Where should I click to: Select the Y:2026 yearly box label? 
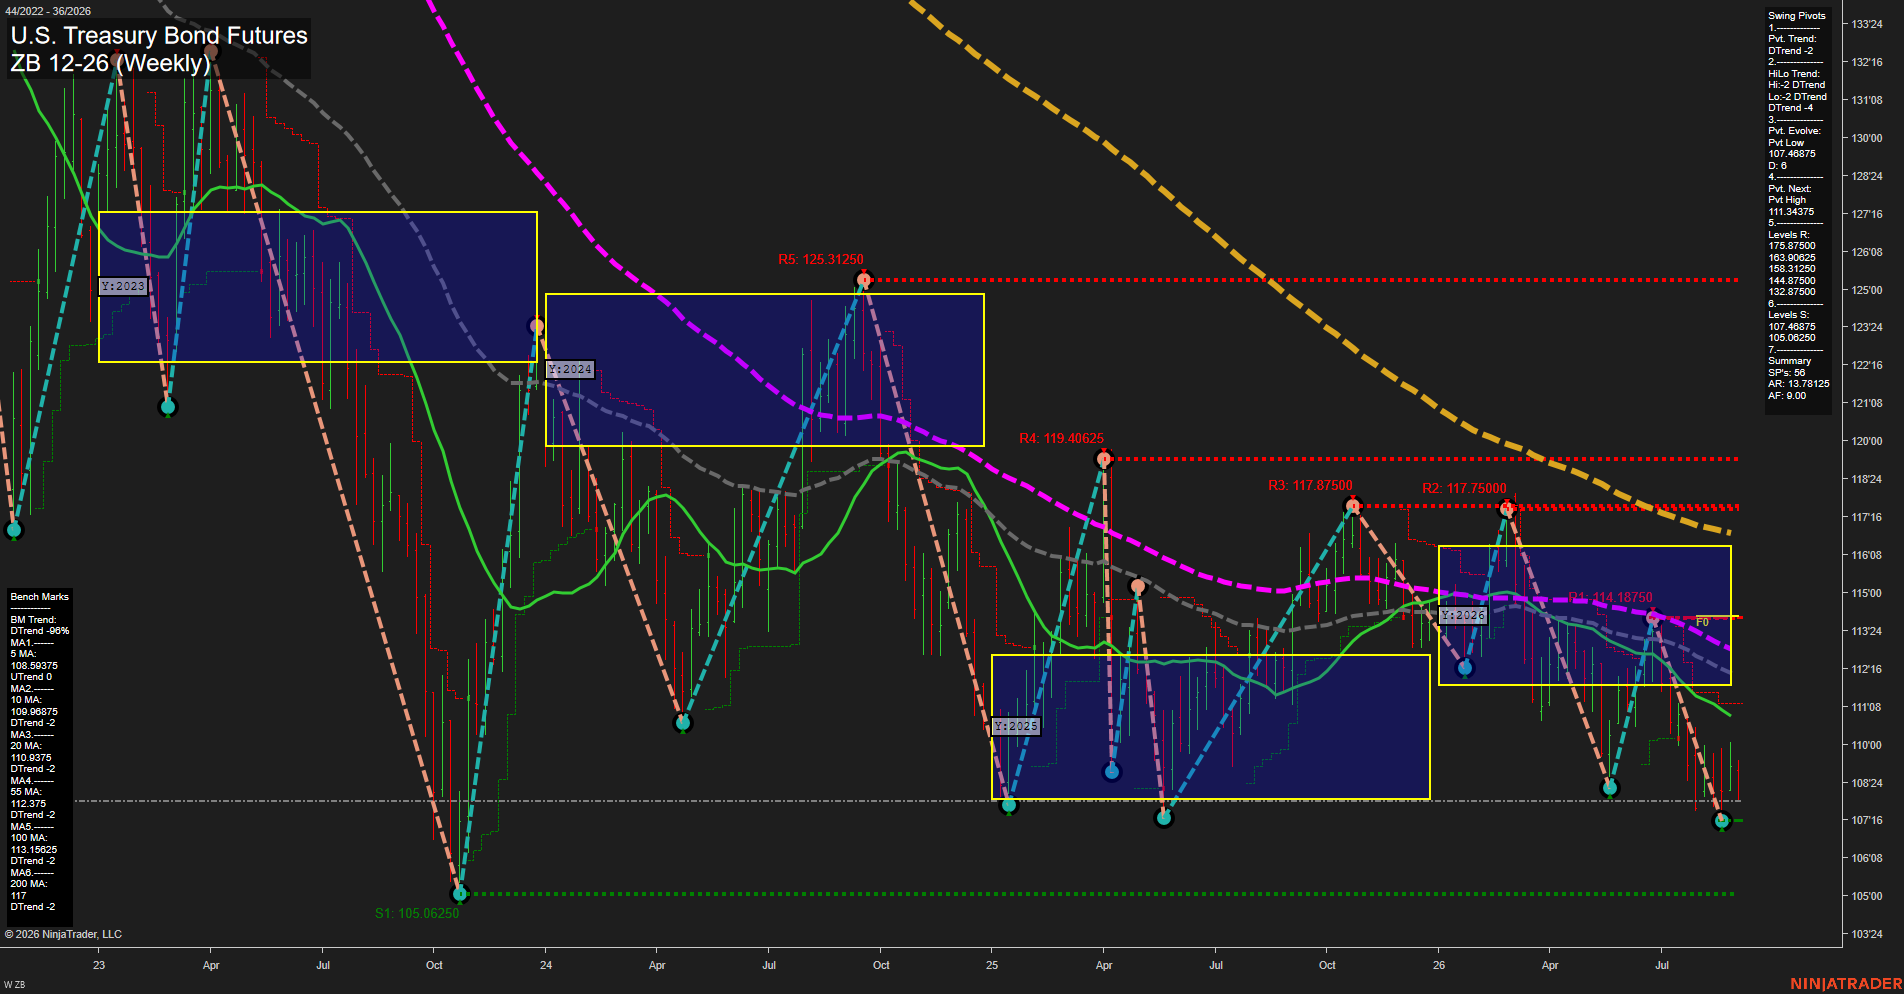[x=1464, y=615]
